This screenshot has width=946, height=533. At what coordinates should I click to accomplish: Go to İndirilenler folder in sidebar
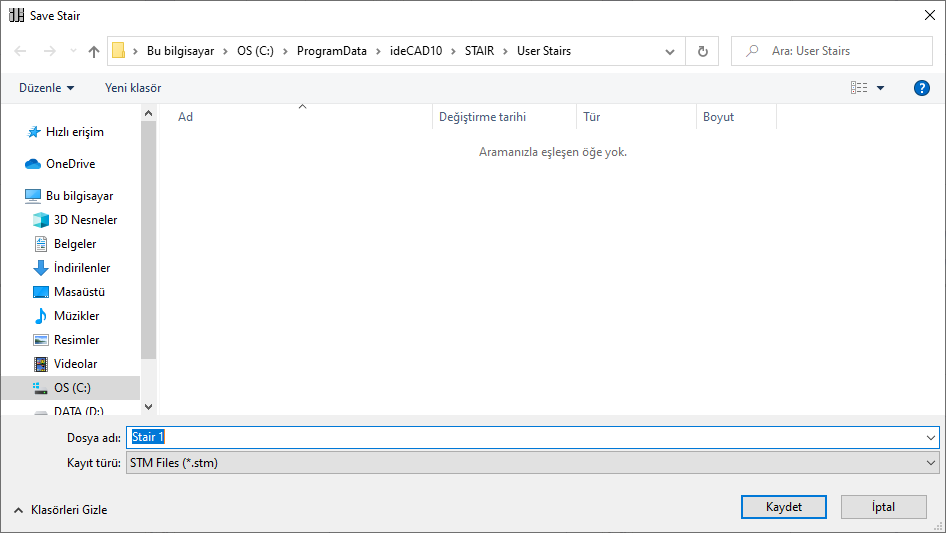coord(82,268)
